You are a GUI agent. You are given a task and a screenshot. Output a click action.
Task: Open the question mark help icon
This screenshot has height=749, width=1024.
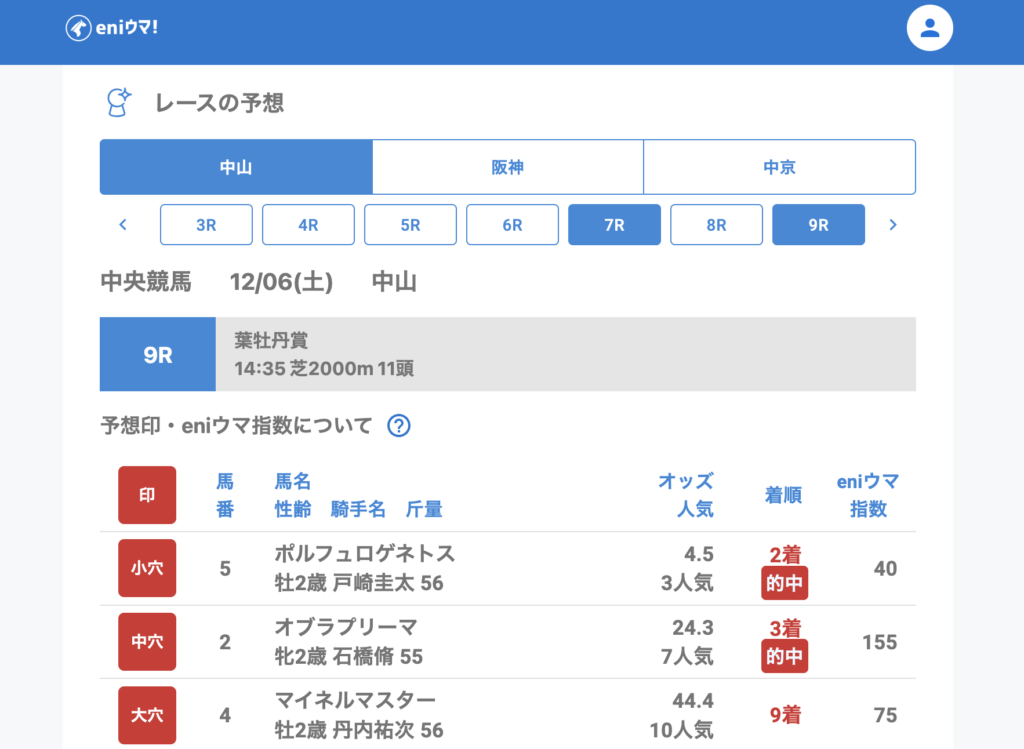[x=399, y=426]
